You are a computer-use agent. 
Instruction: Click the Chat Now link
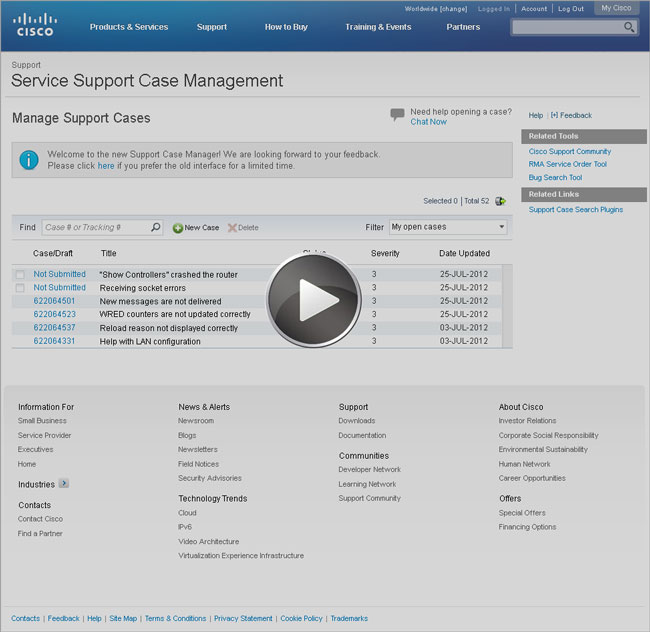tap(429, 122)
